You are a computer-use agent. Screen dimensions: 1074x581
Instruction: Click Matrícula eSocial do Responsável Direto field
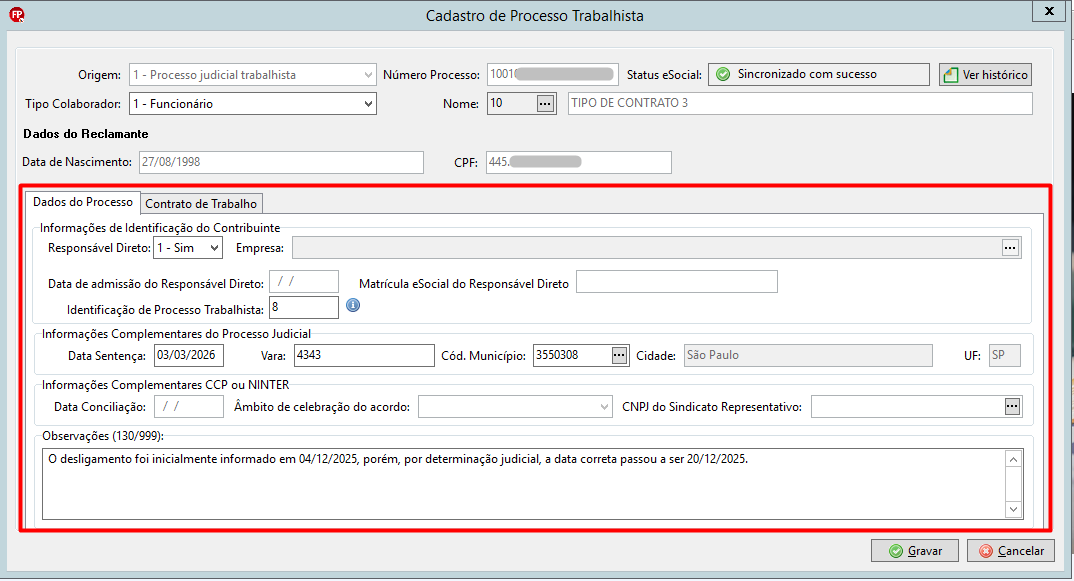(x=677, y=282)
